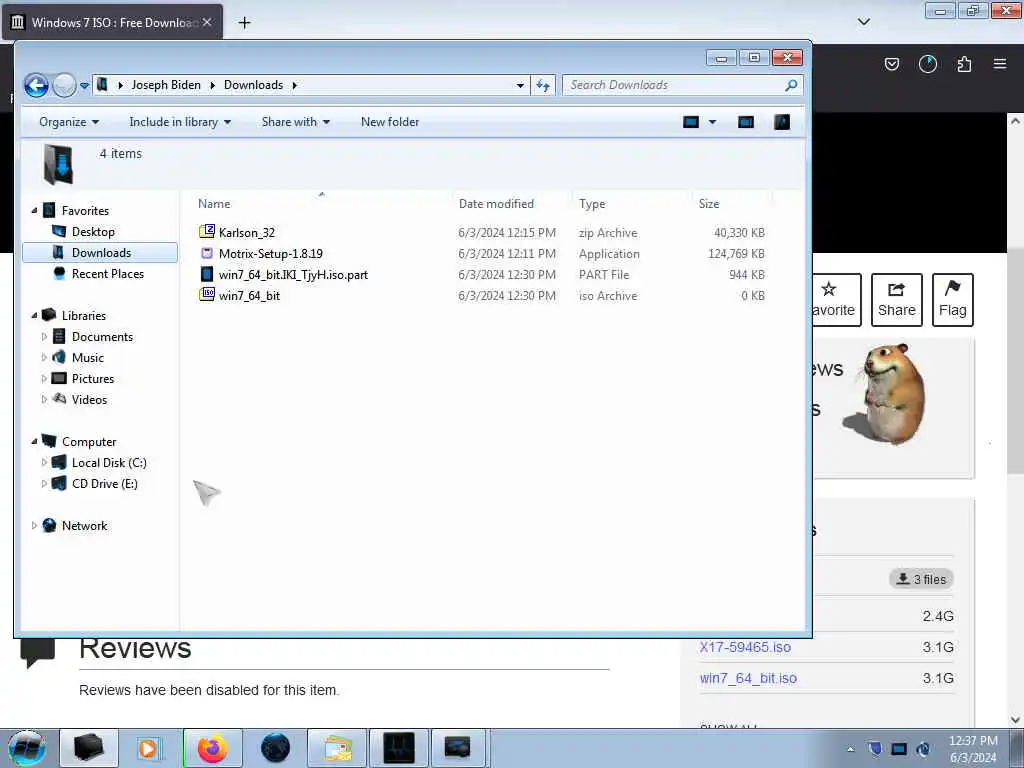
Task: Open the media player taskbar icon
Action: tap(148, 748)
